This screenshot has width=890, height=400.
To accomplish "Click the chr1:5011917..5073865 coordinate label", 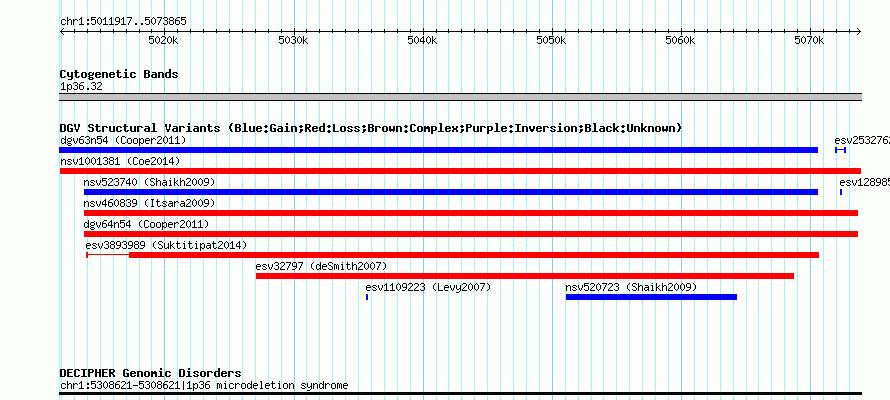I will (x=123, y=22).
